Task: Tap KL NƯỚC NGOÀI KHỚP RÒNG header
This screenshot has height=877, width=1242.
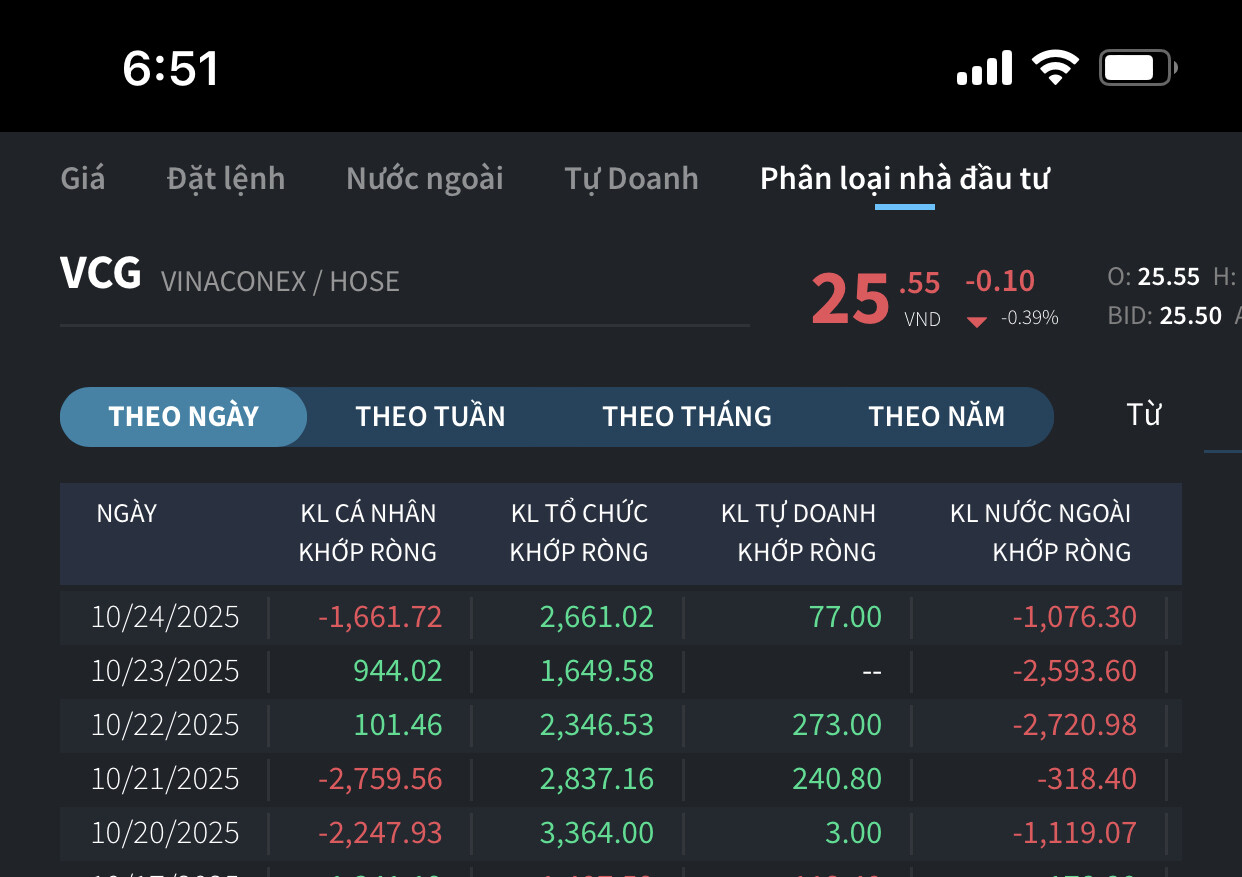Action: pos(1040,532)
